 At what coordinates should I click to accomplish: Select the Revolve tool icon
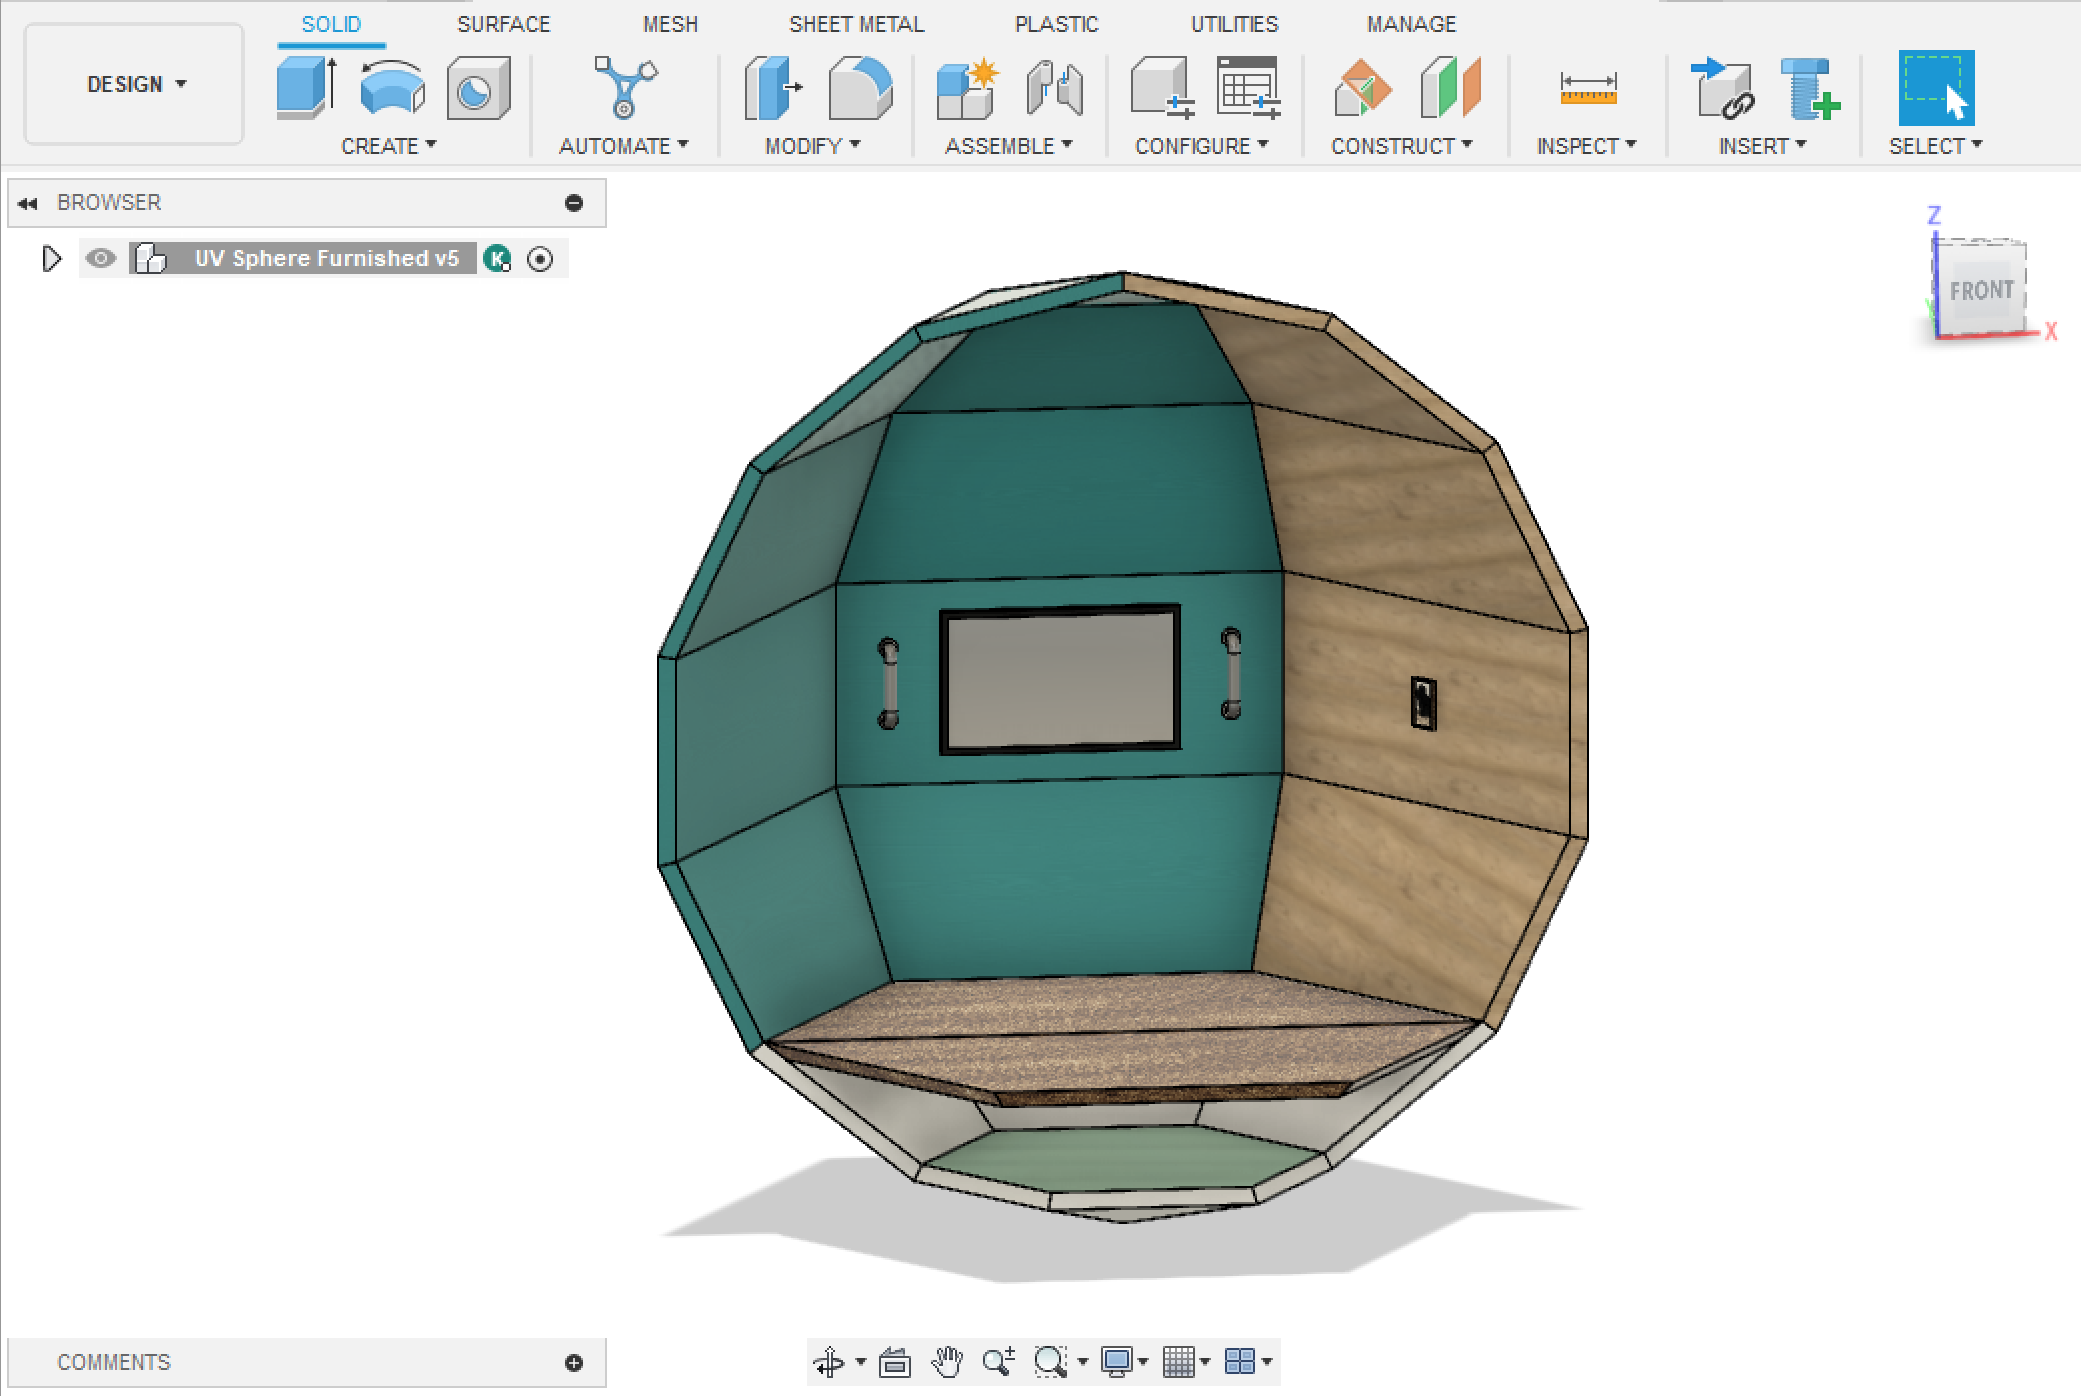coord(392,88)
